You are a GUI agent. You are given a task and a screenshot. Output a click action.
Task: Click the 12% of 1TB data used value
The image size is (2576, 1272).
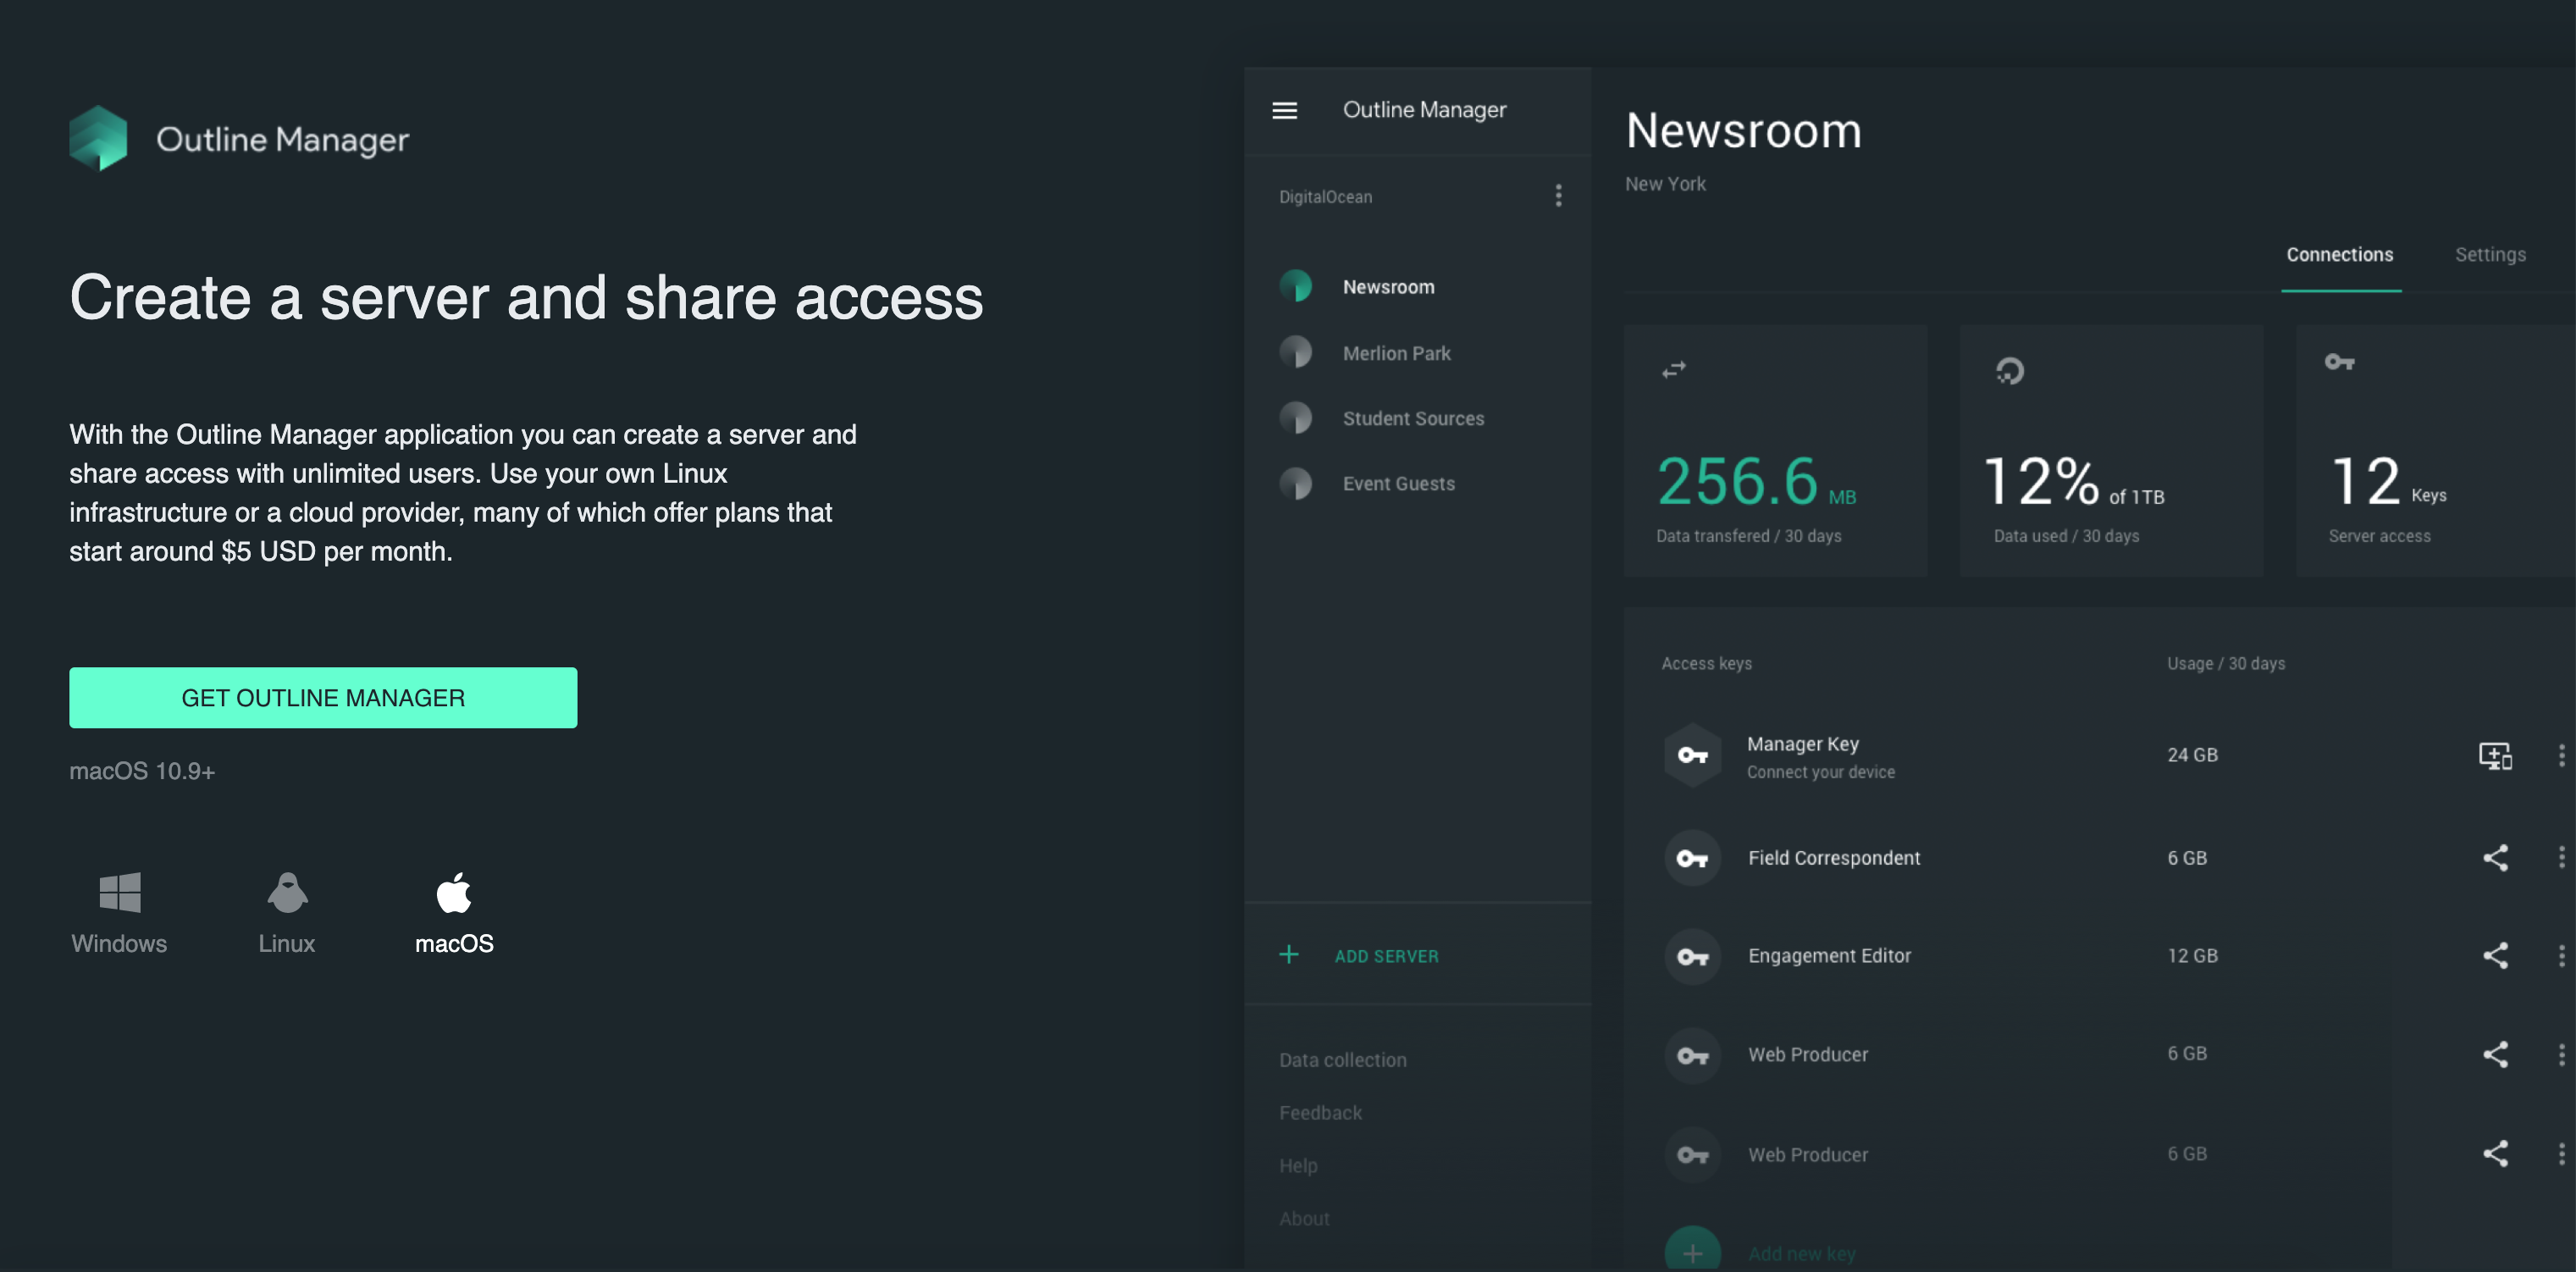click(2073, 481)
